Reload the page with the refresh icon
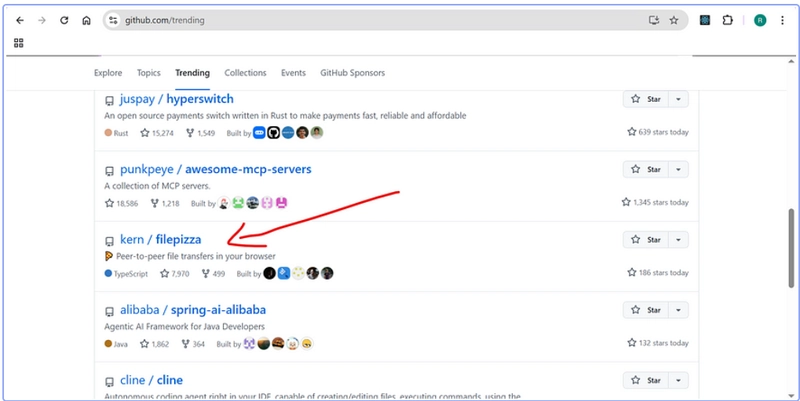The width and height of the screenshot is (800, 401). coord(64,20)
